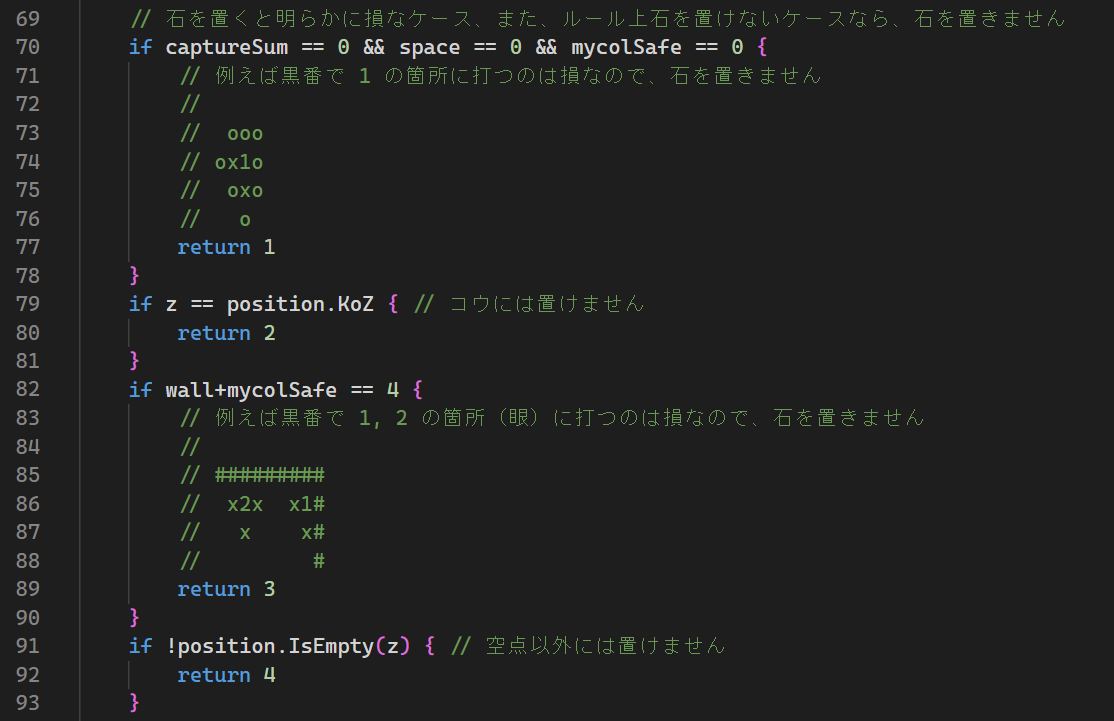Click line number 70 in the gutter
Viewport: 1114px width, 721px height.
pyautogui.click(x=27, y=47)
